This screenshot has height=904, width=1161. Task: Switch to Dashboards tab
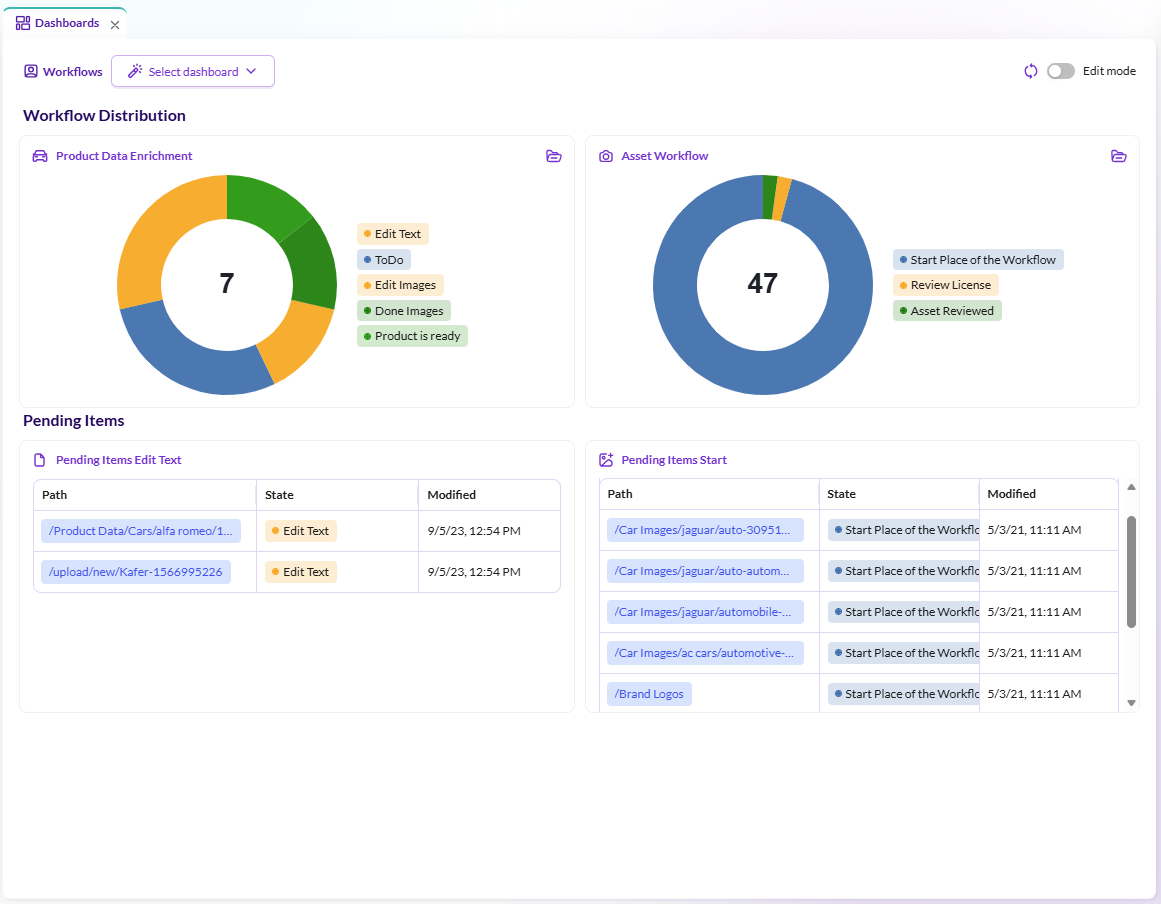(67, 23)
